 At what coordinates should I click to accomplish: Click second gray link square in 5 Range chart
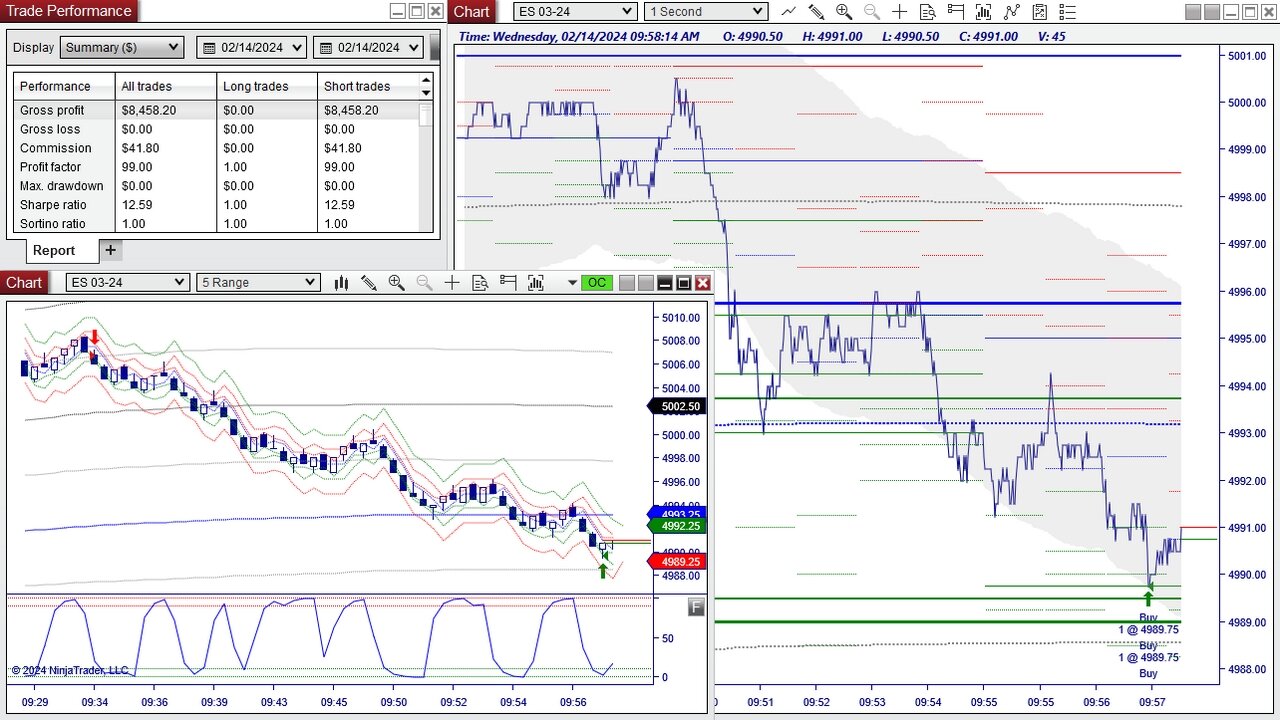[x=645, y=283]
